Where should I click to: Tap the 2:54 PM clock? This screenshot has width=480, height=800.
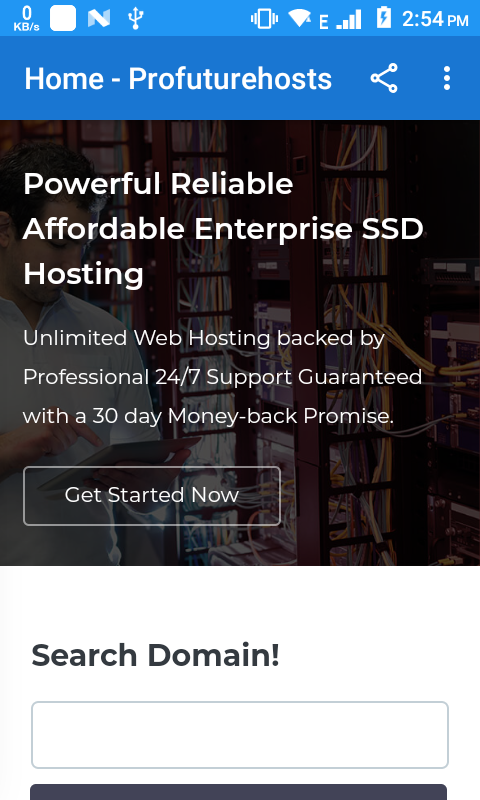[x=435, y=19]
